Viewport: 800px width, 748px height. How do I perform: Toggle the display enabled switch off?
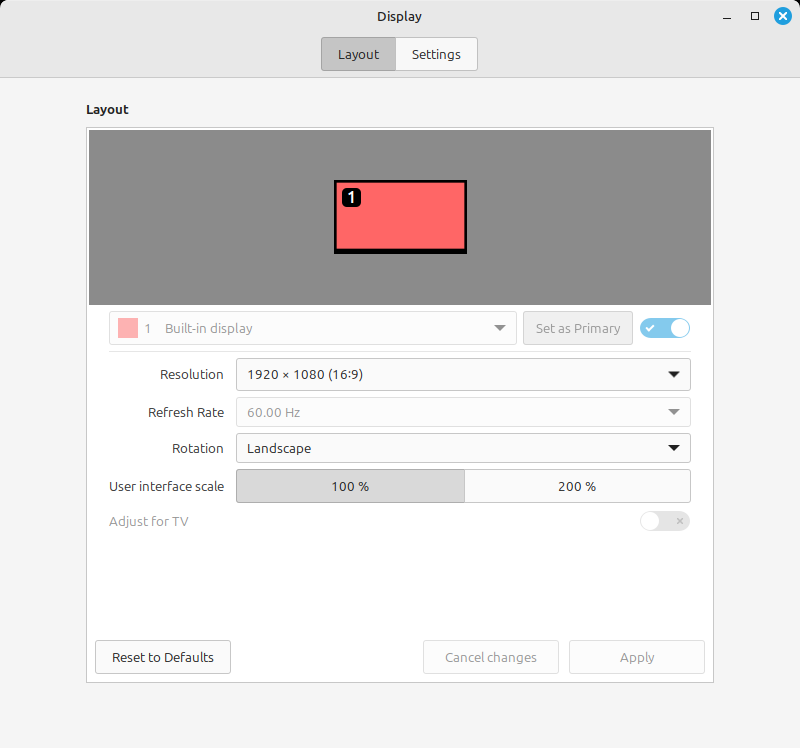665,328
